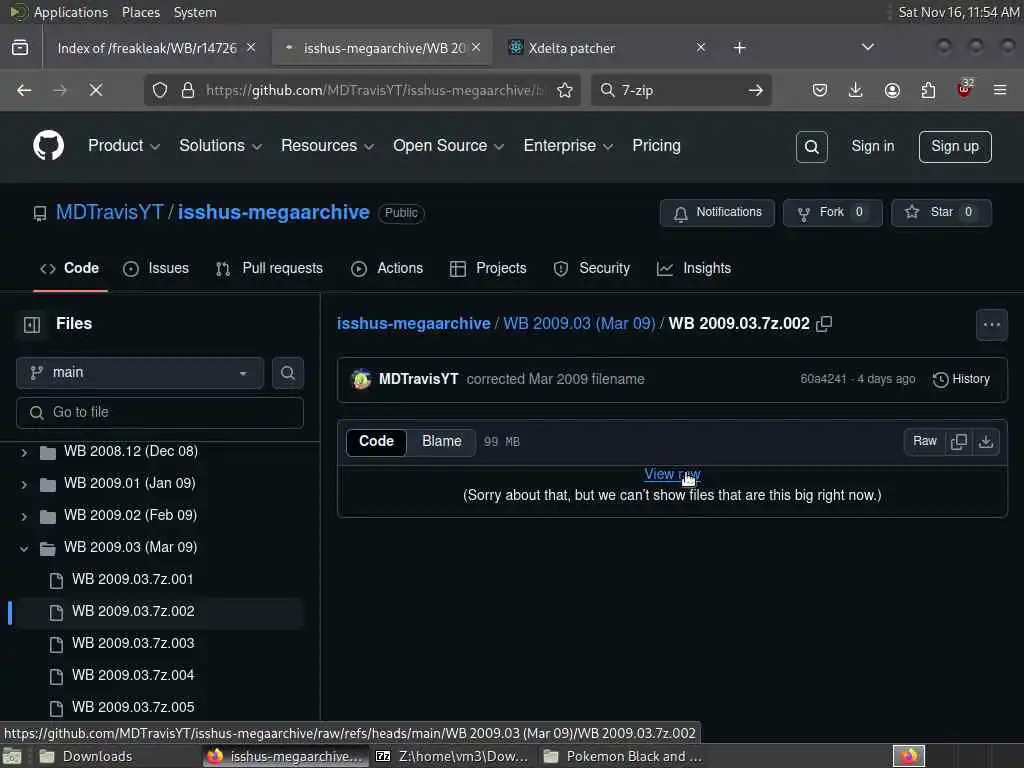Go back using browser arrow
This screenshot has height=768, width=1024.
[24, 90]
